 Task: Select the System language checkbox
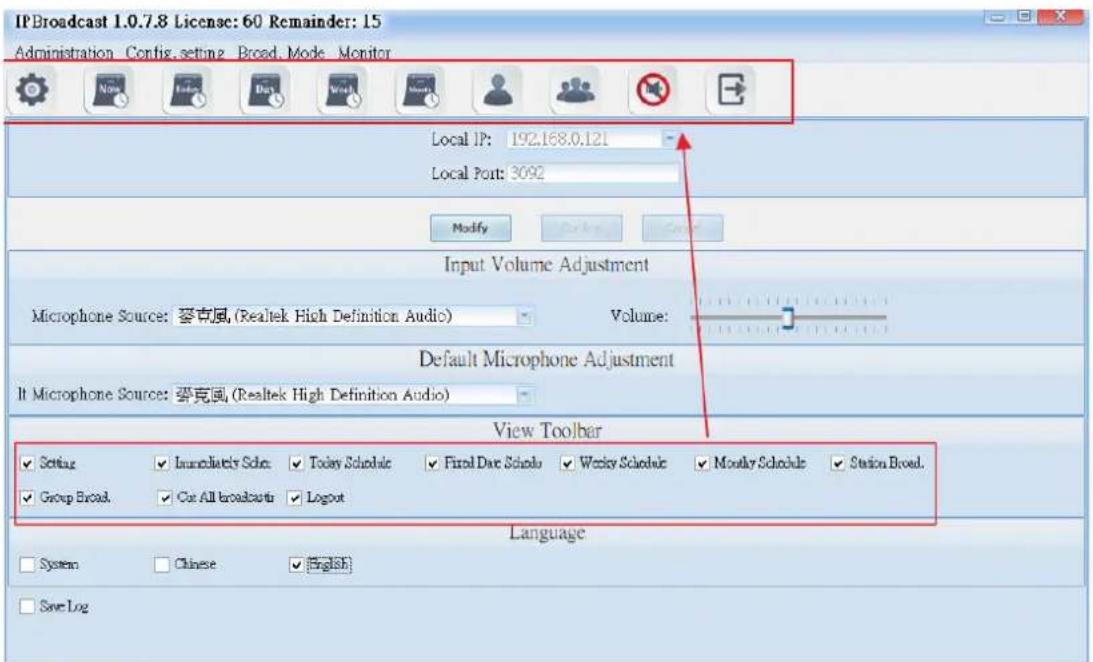27,564
